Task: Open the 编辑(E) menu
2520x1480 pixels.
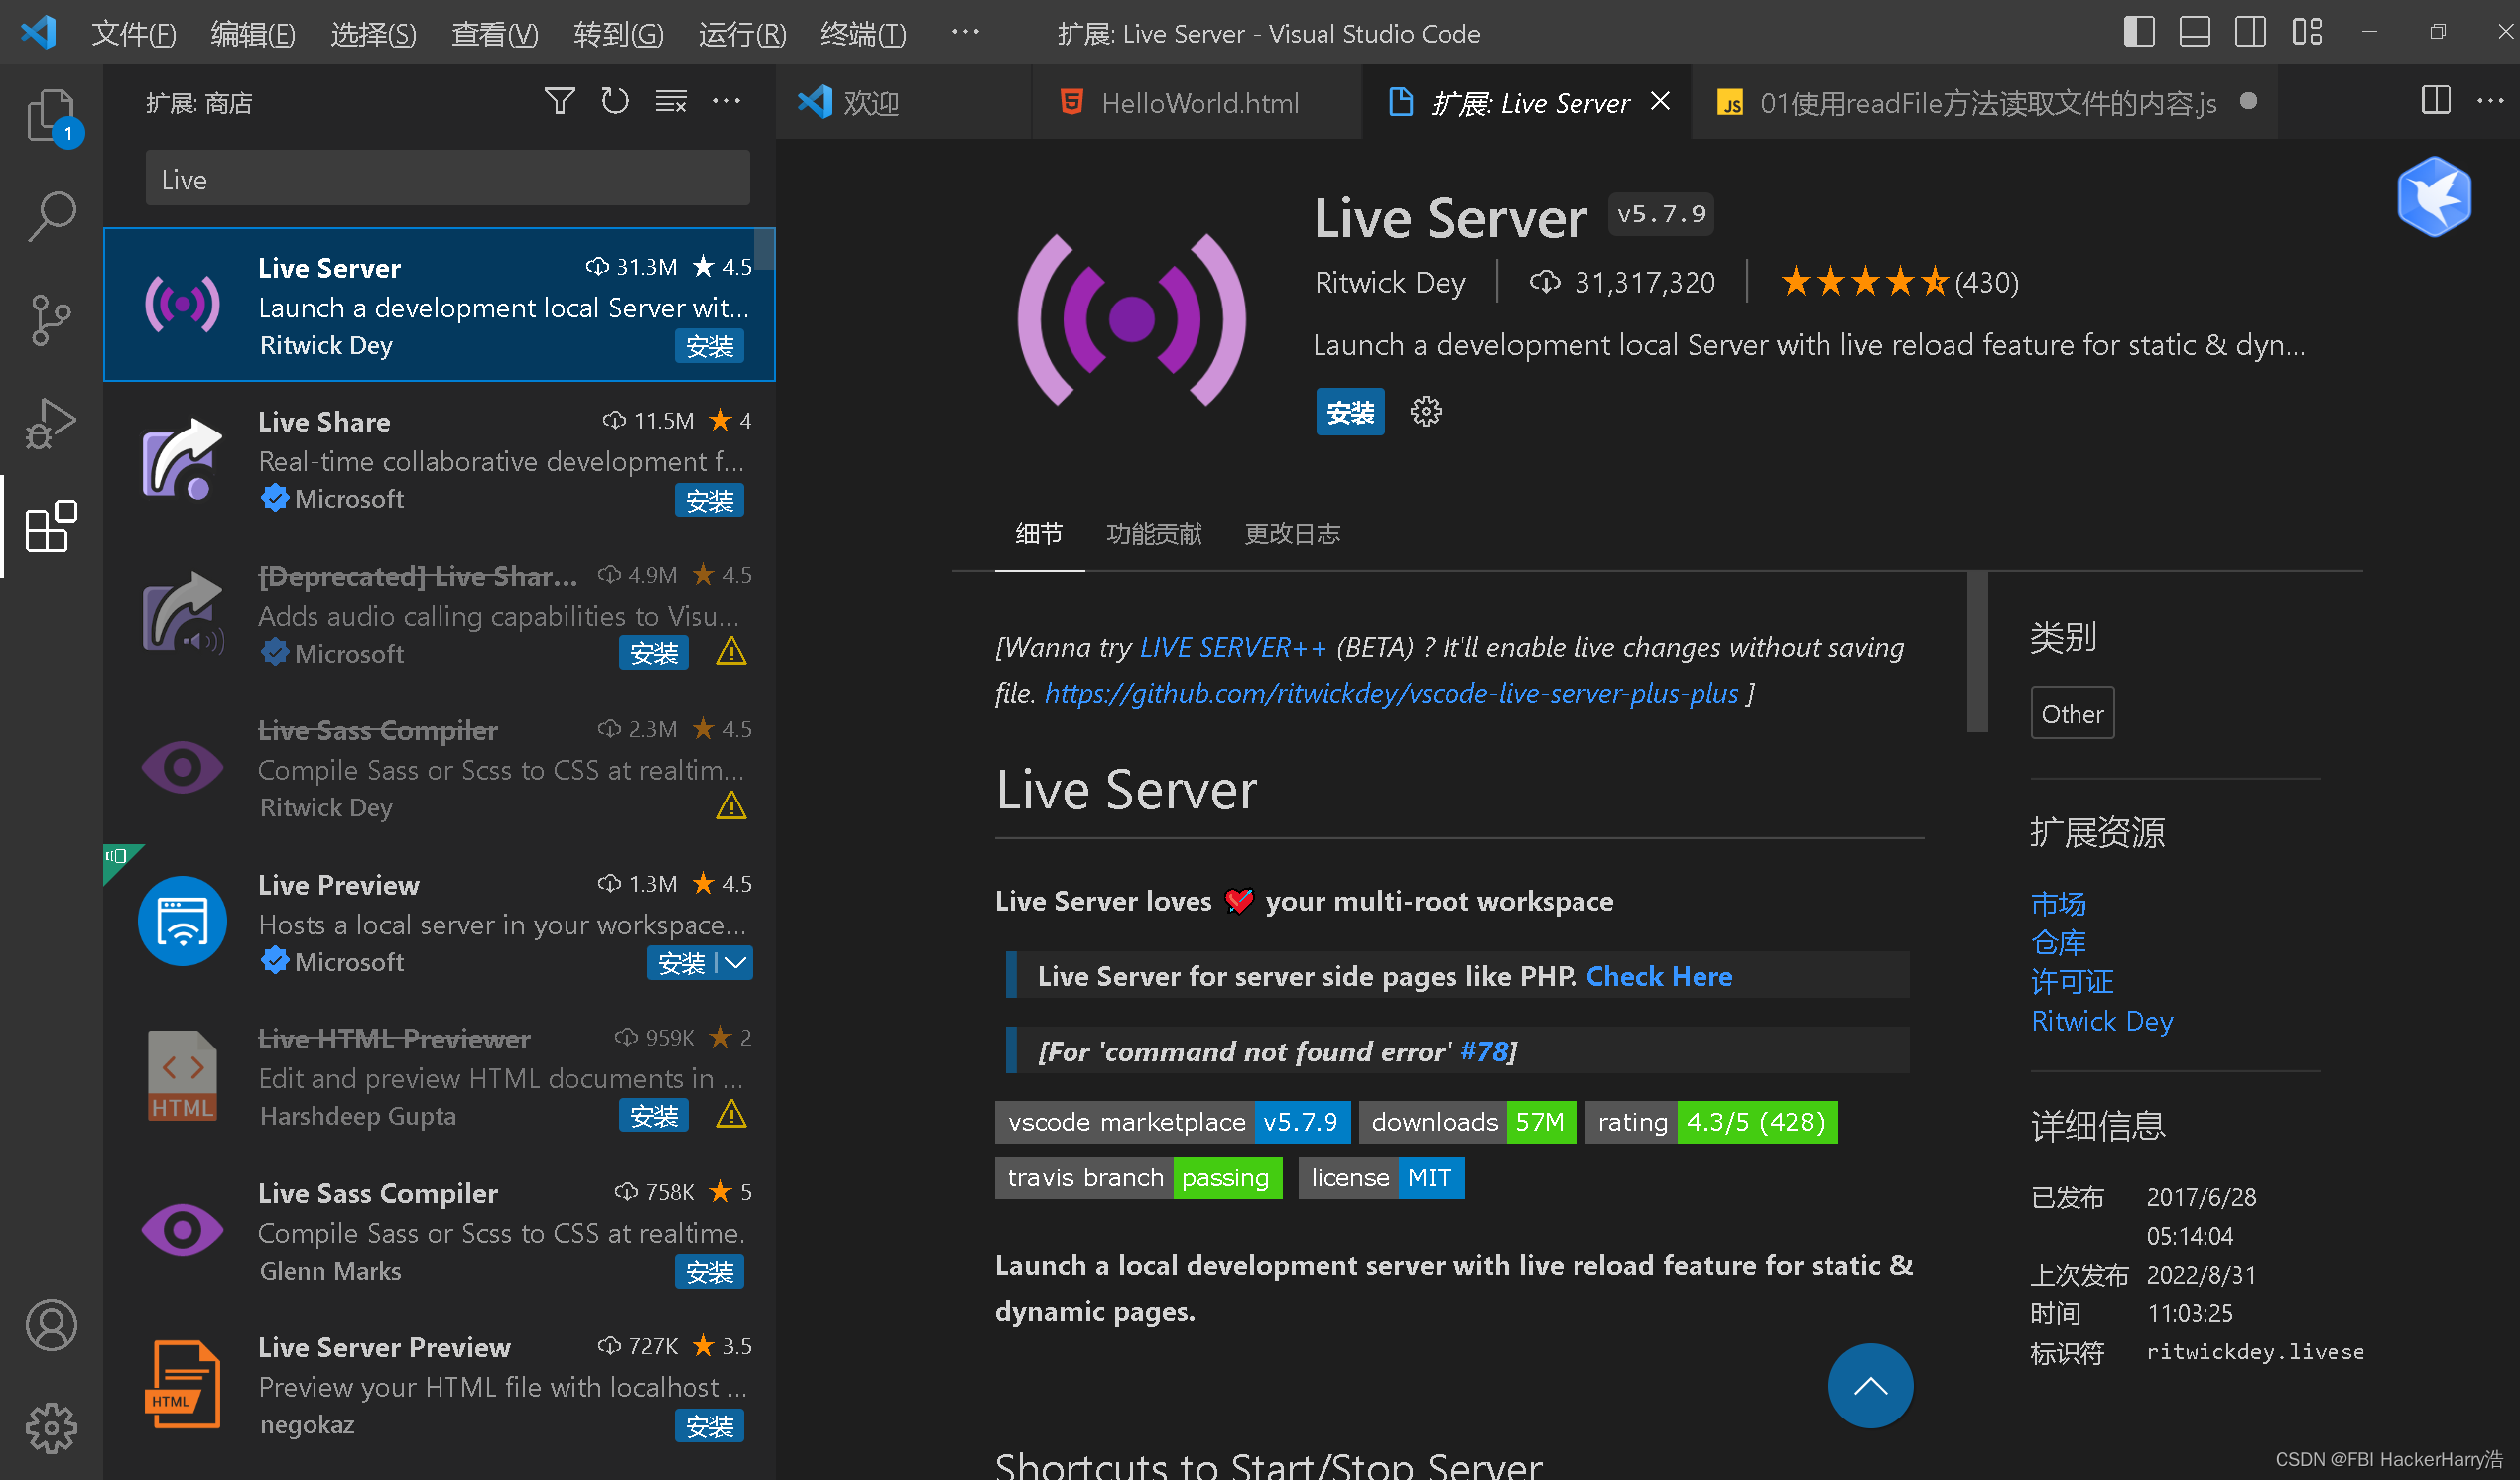Action: point(253,34)
